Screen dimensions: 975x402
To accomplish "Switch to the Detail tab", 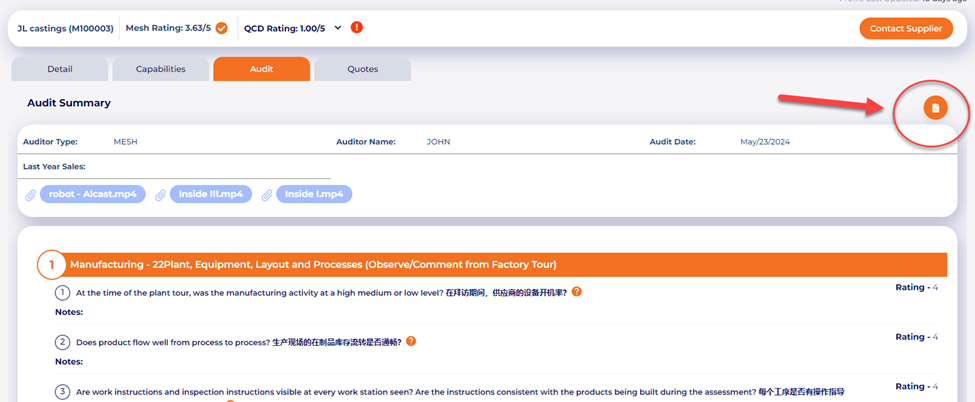I will click(59, 69).
